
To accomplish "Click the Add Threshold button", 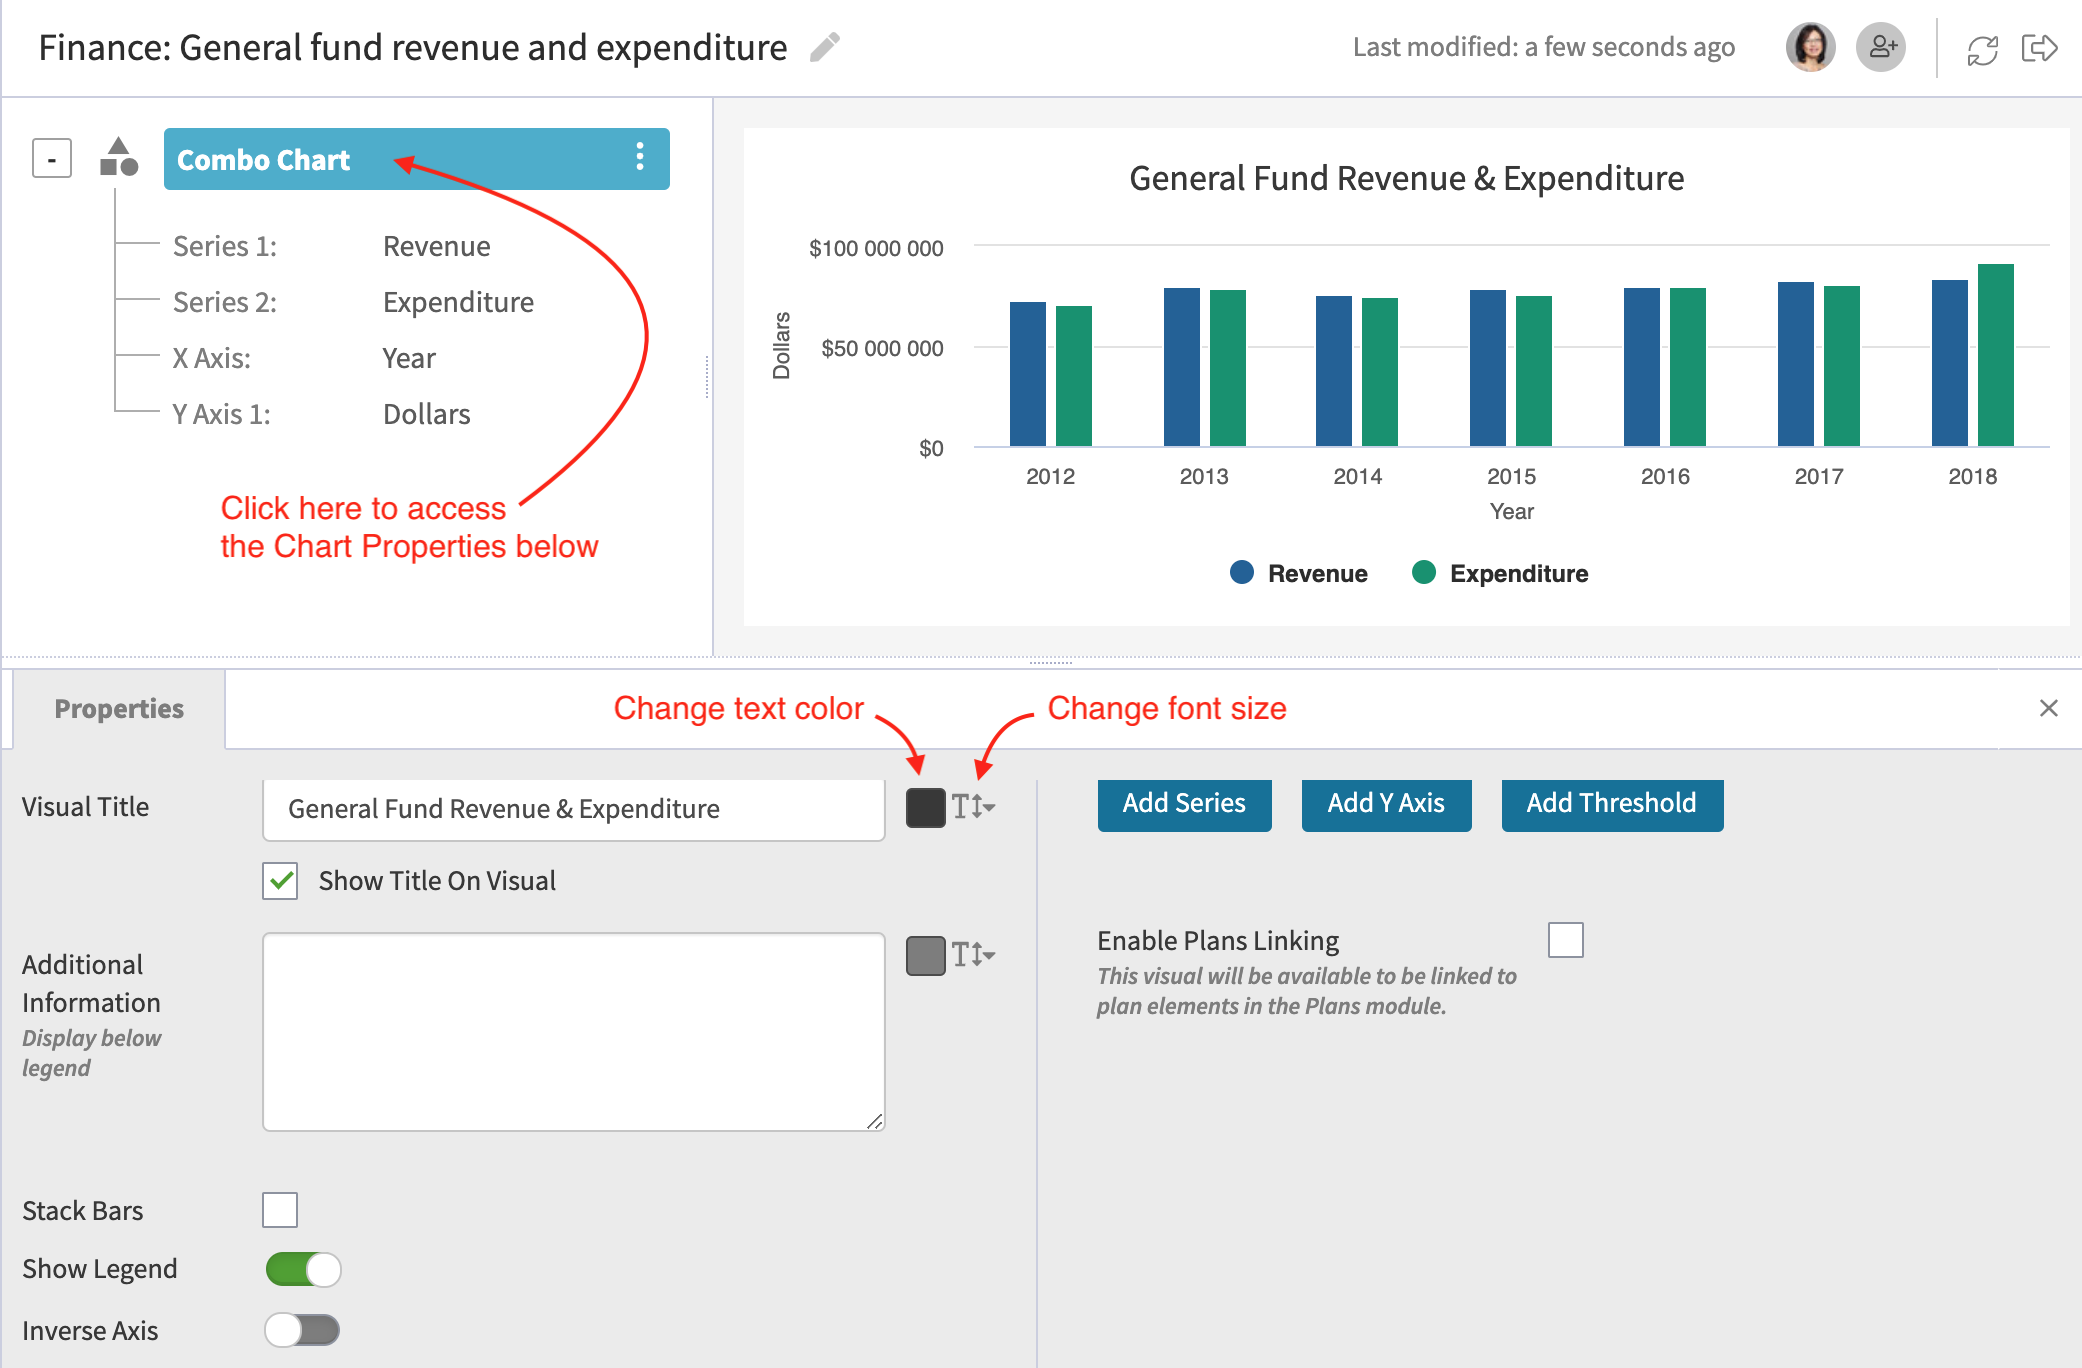I will coord(1611,804).
